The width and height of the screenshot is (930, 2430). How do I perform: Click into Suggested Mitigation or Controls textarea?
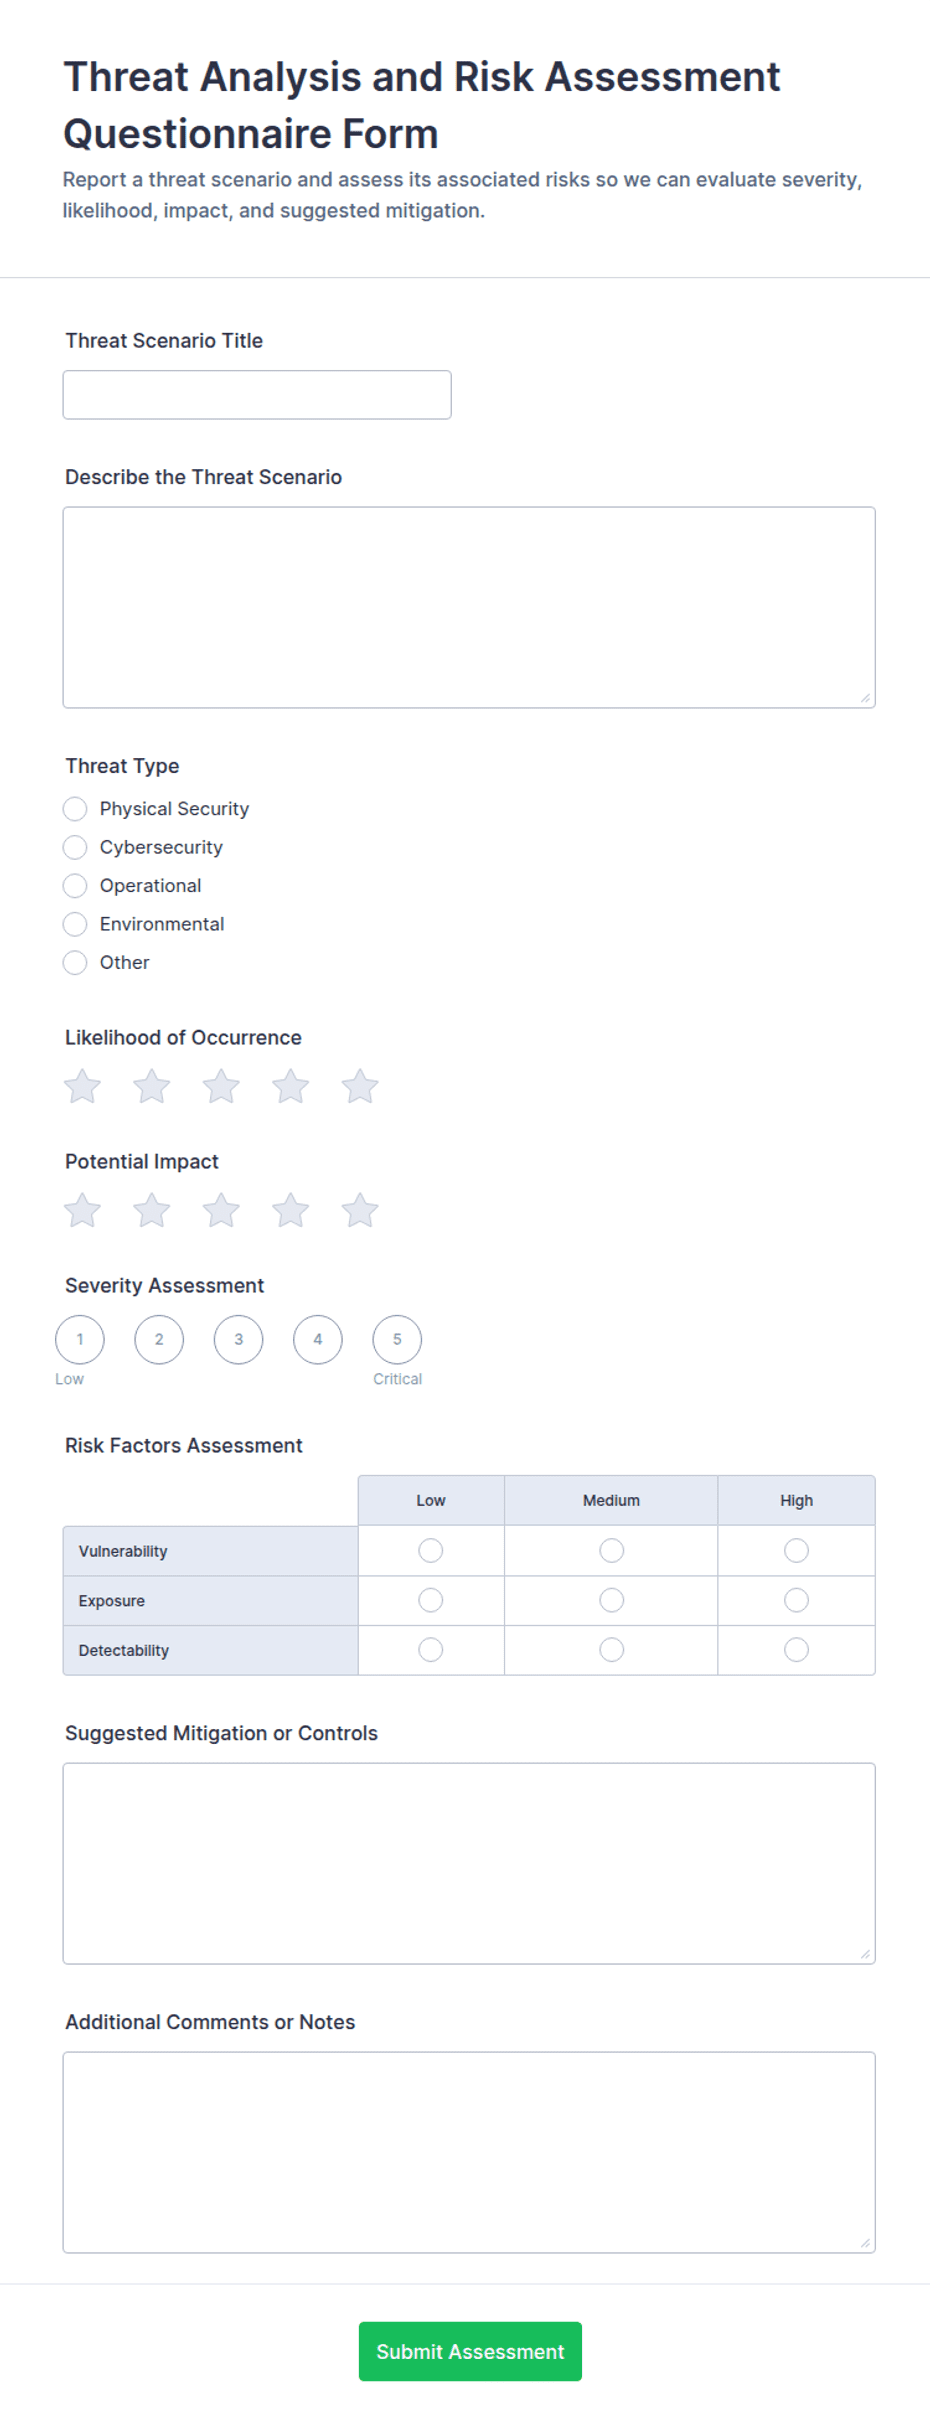click(469, 1863)
